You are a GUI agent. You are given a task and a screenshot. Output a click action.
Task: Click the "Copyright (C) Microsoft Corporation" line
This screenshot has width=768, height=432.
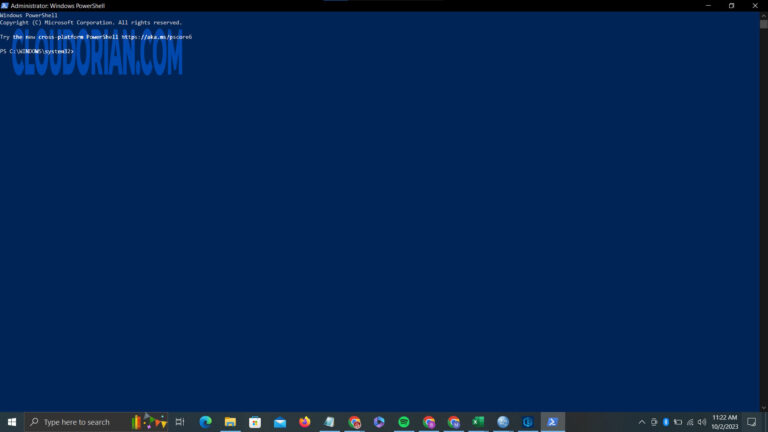pyautogui.click(x=91, y=23)
